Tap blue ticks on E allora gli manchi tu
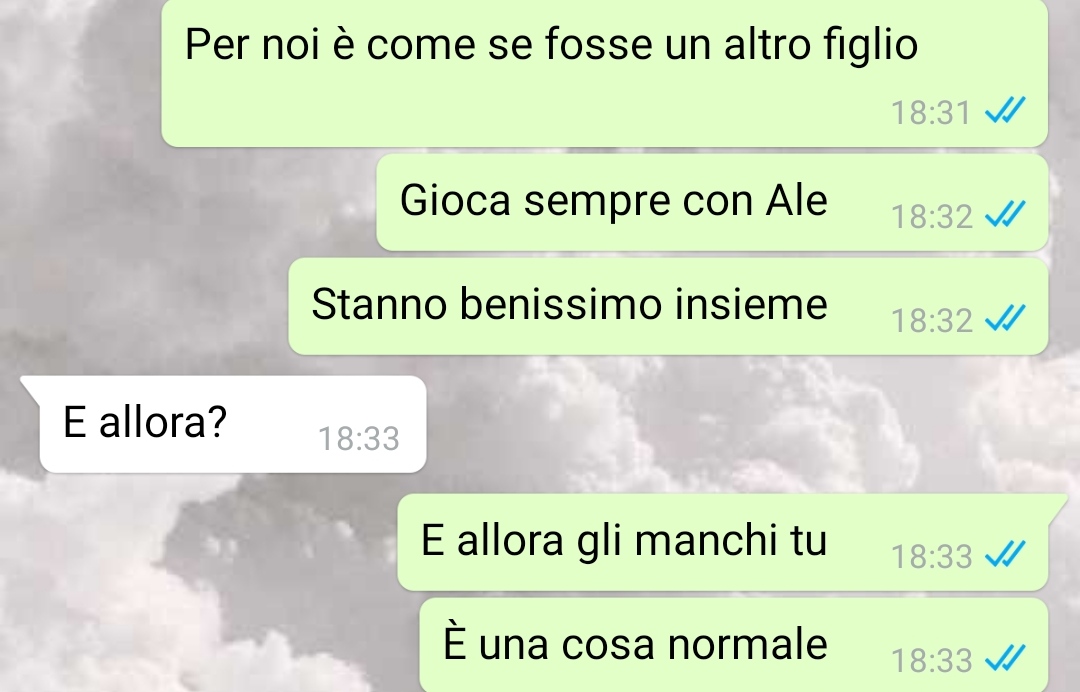Image resolution: width=1080 pixels, height=692 pixels. 1005,554
